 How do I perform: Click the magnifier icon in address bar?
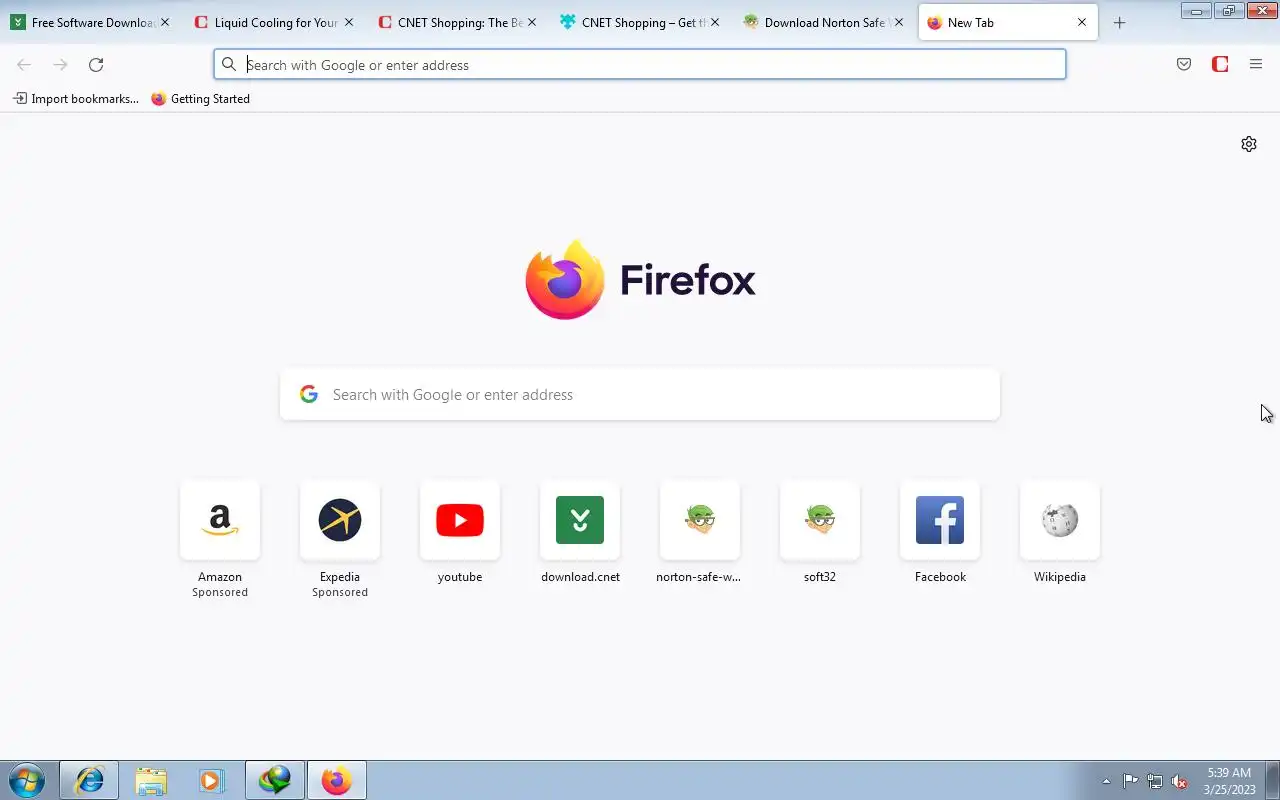click(x=229, y=64)
